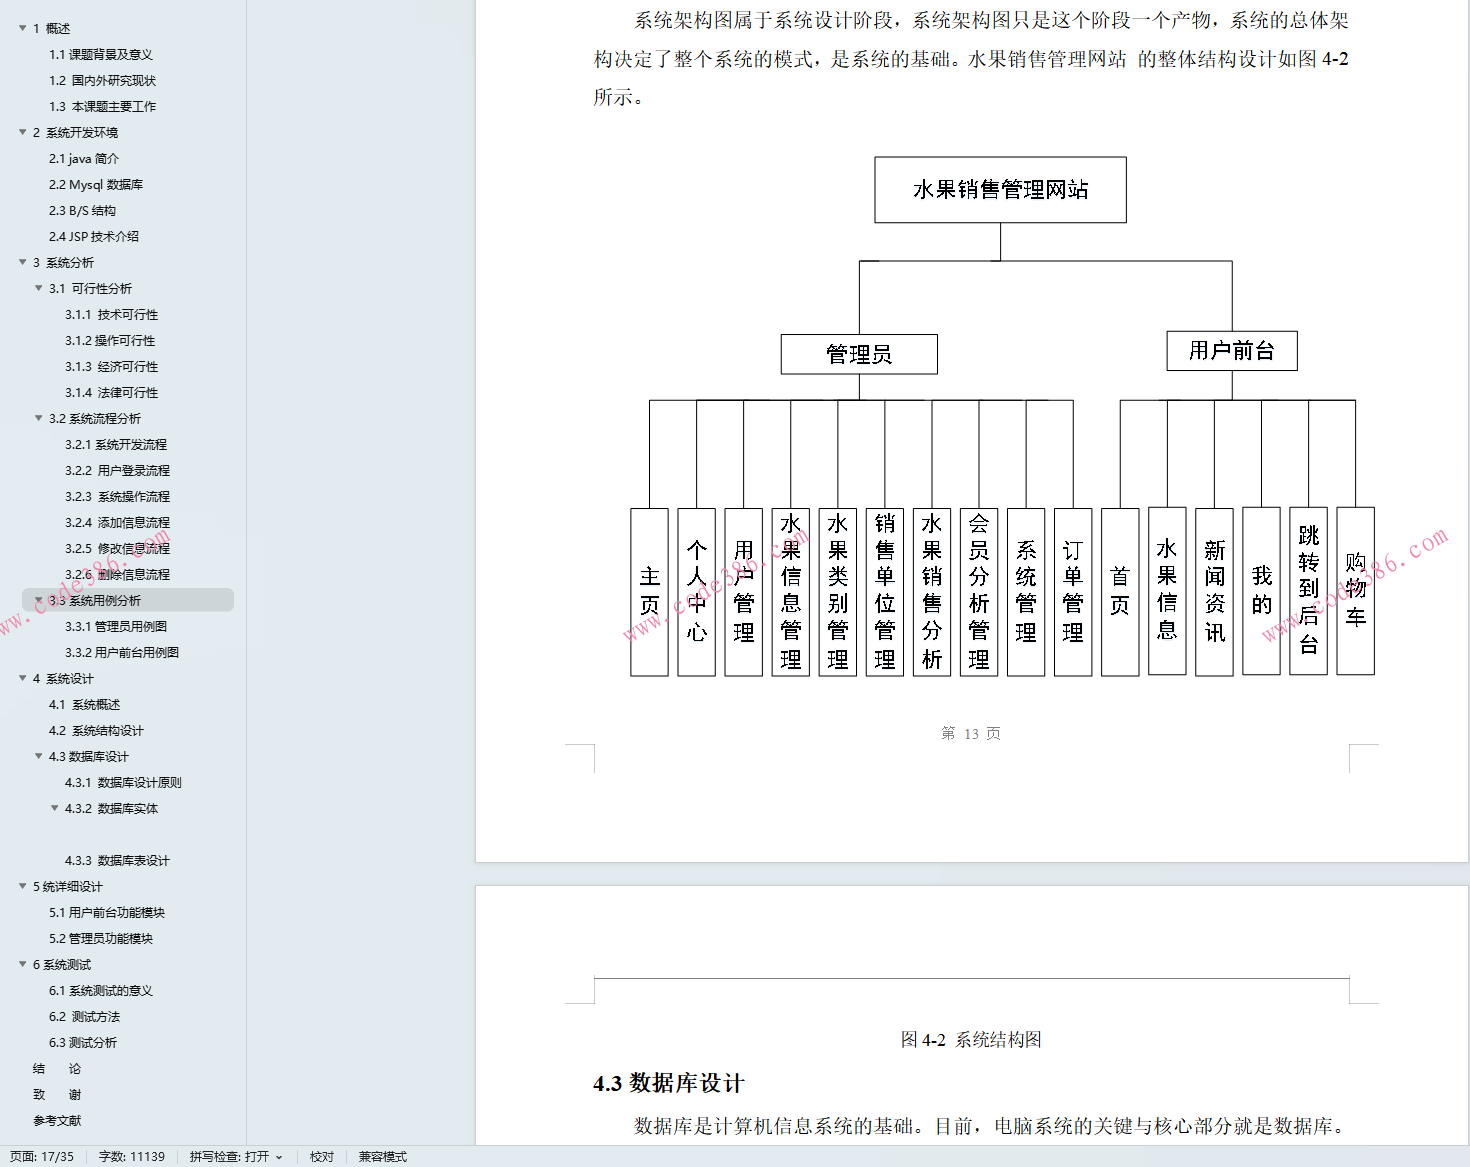
Task: Navigate to "3.3.1 管理员用例图"
Action: (117, 625)
